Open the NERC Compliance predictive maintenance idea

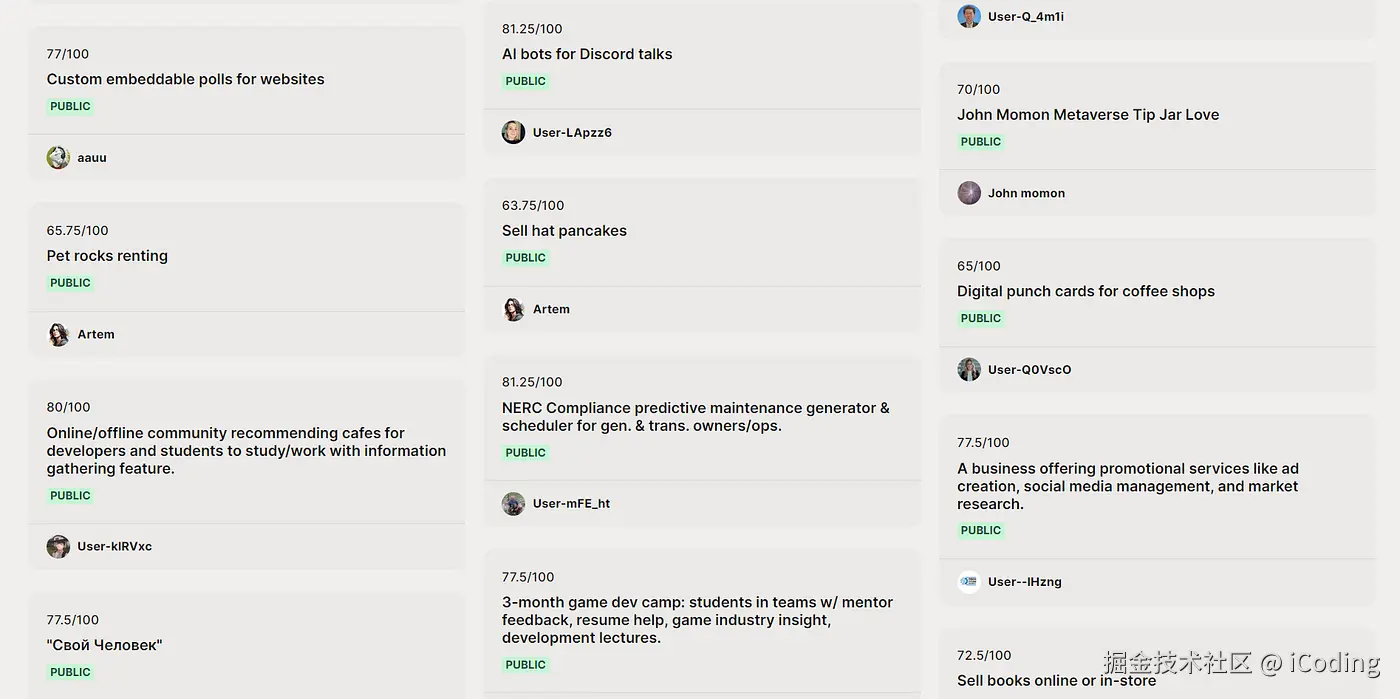[695, 417]
